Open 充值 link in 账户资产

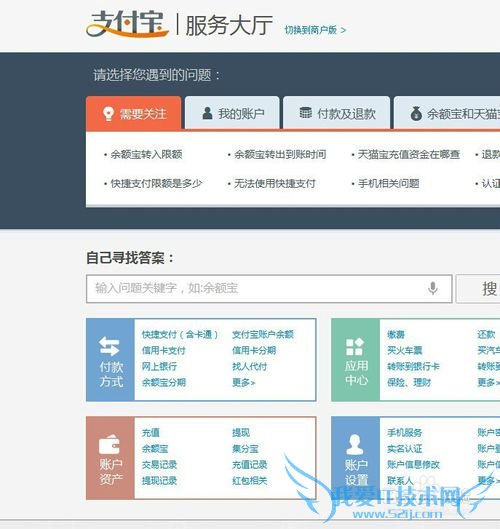(x=150, y=433)
